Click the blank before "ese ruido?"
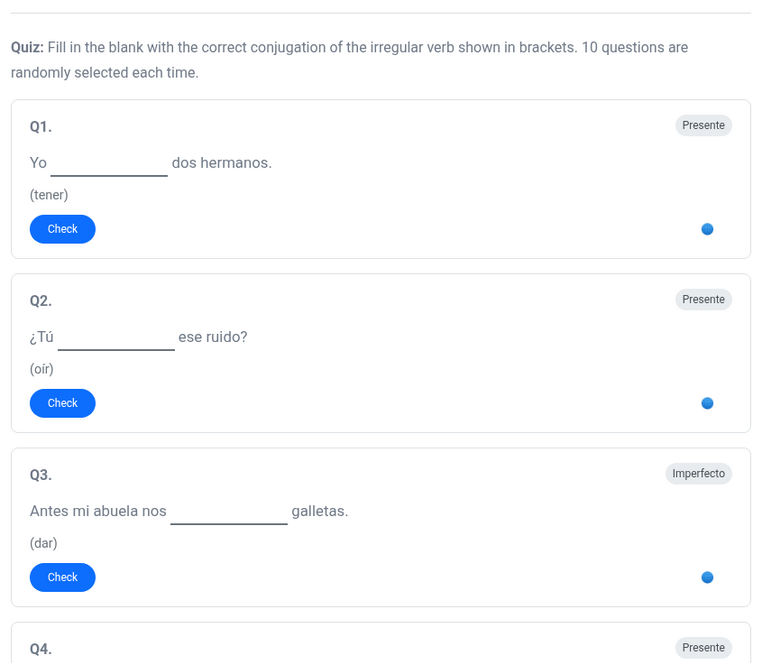The width and height of the screenshot is (762, 663). (116, 337)
